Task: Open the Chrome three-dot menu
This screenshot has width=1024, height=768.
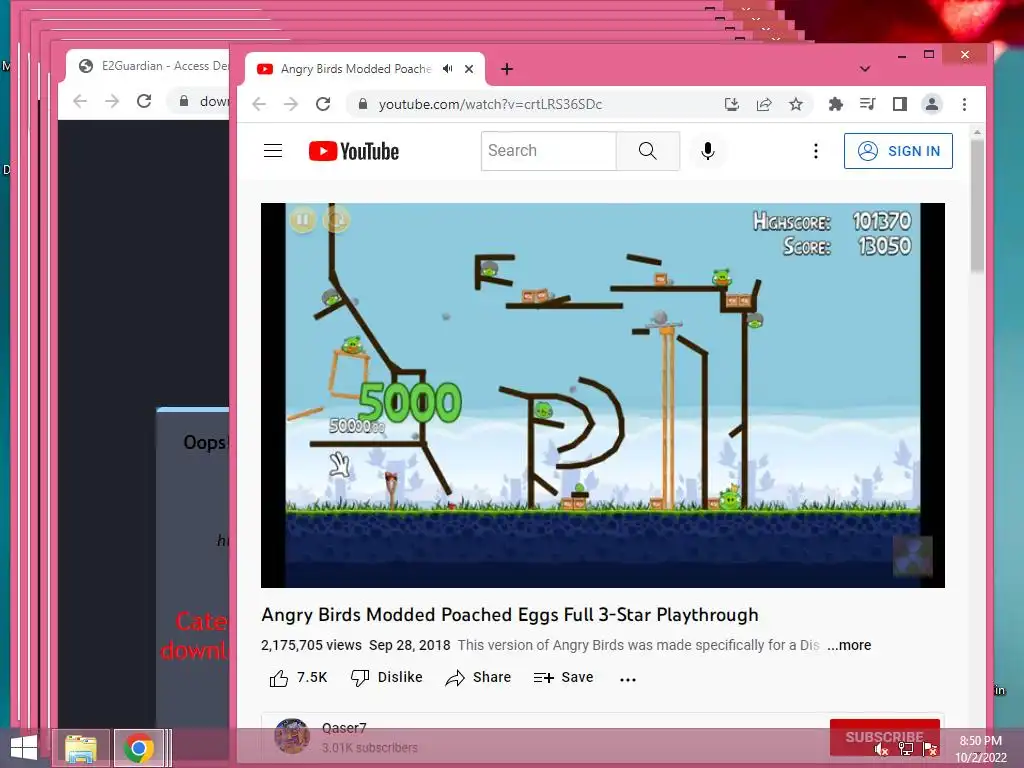Action: pos(964,104)
